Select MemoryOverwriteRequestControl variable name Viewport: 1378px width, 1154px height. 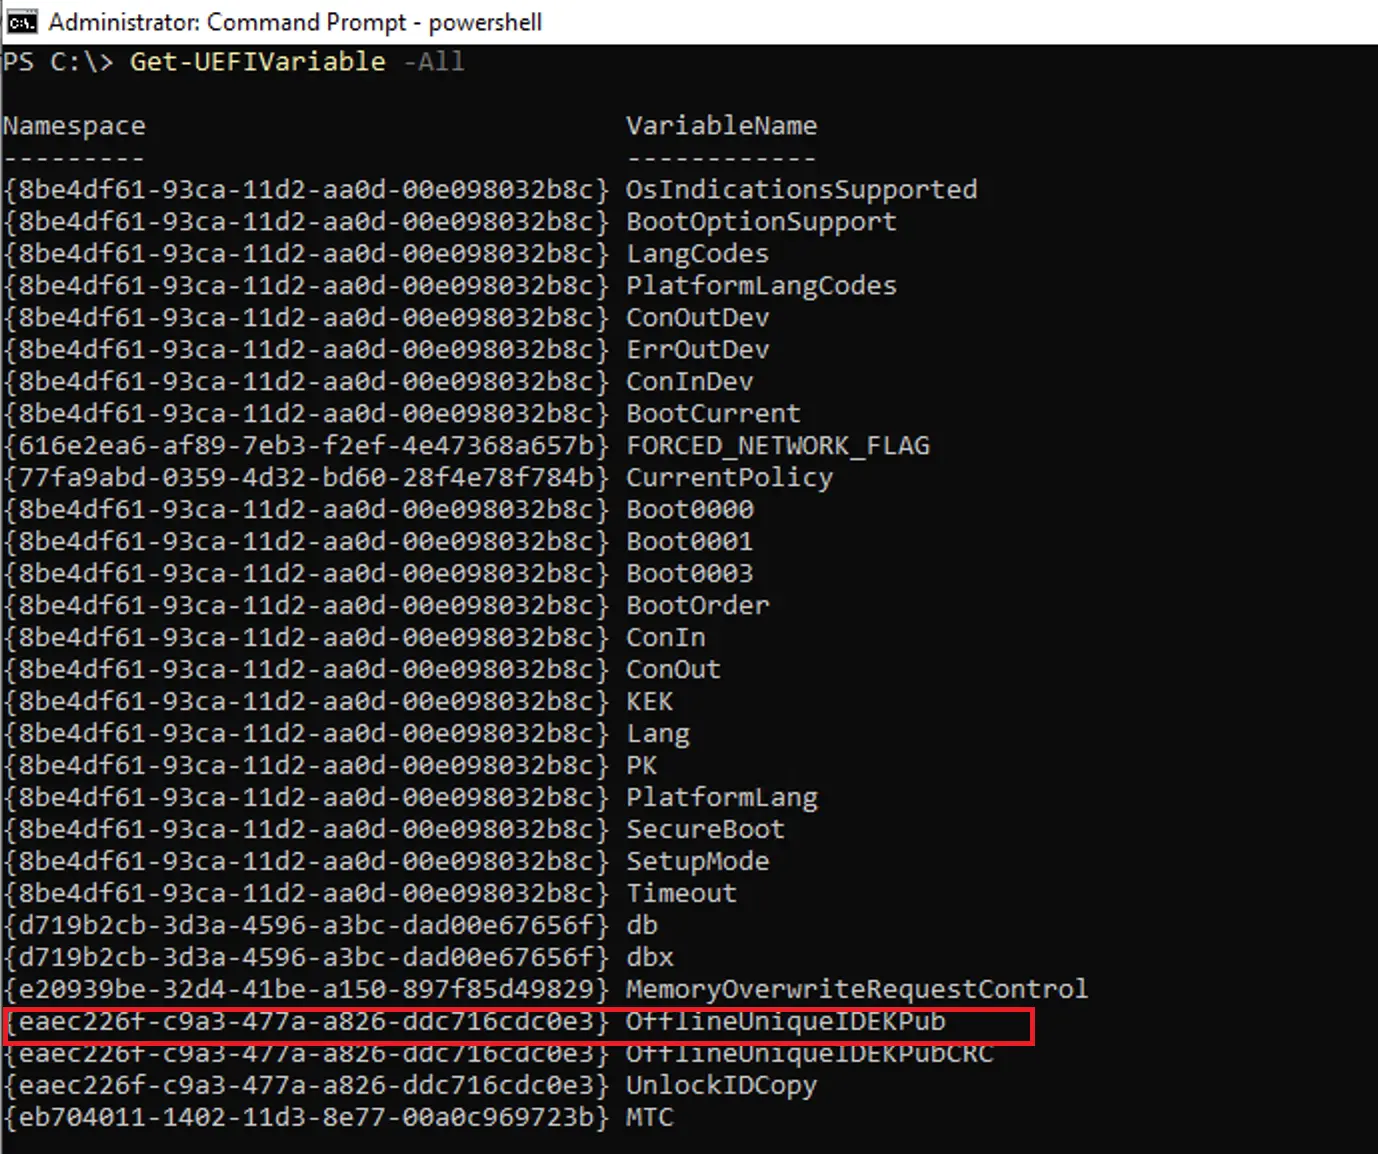click(857, 990)
